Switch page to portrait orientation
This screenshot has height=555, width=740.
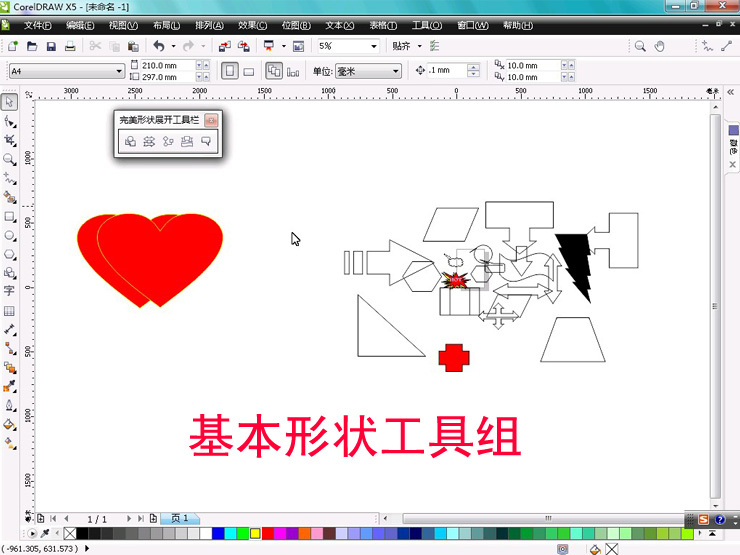(x=229, y=71)
